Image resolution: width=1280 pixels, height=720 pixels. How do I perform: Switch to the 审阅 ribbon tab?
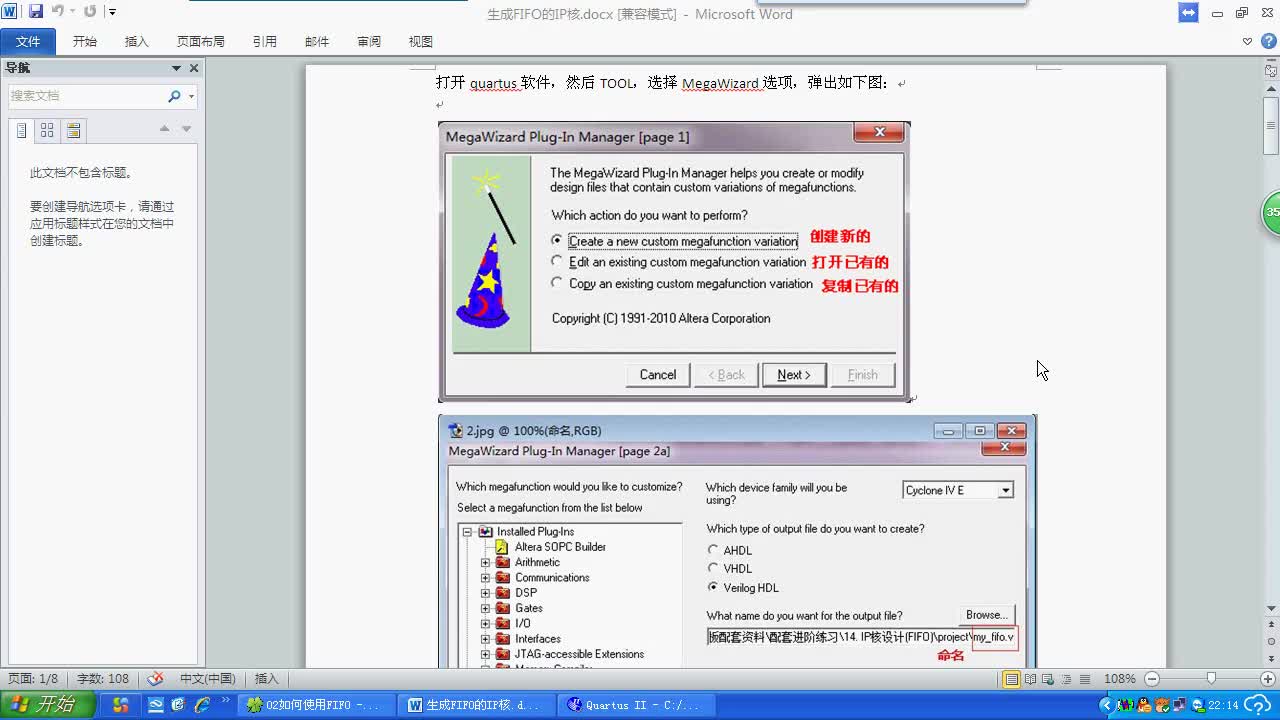click(369, 41)
